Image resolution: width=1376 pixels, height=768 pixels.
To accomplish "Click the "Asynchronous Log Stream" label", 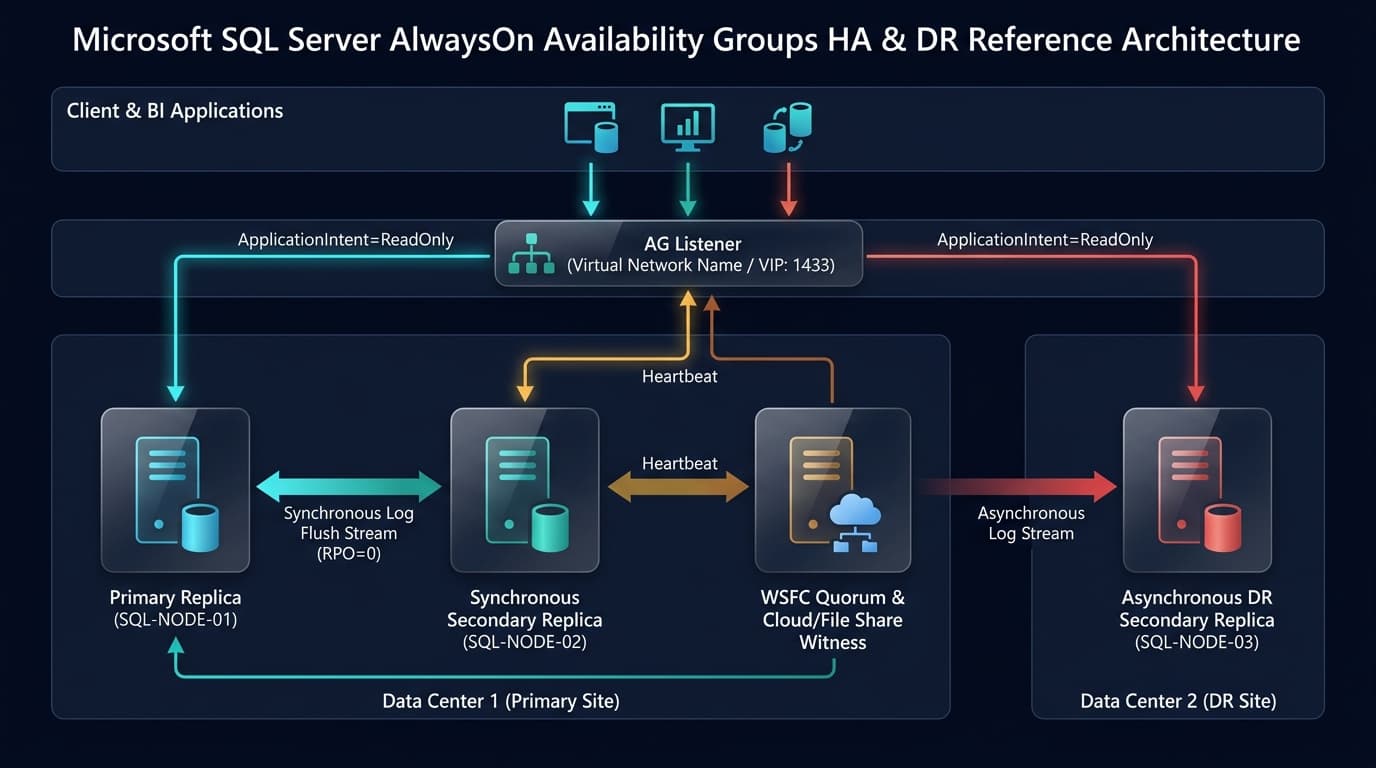I will point(1031,523).
